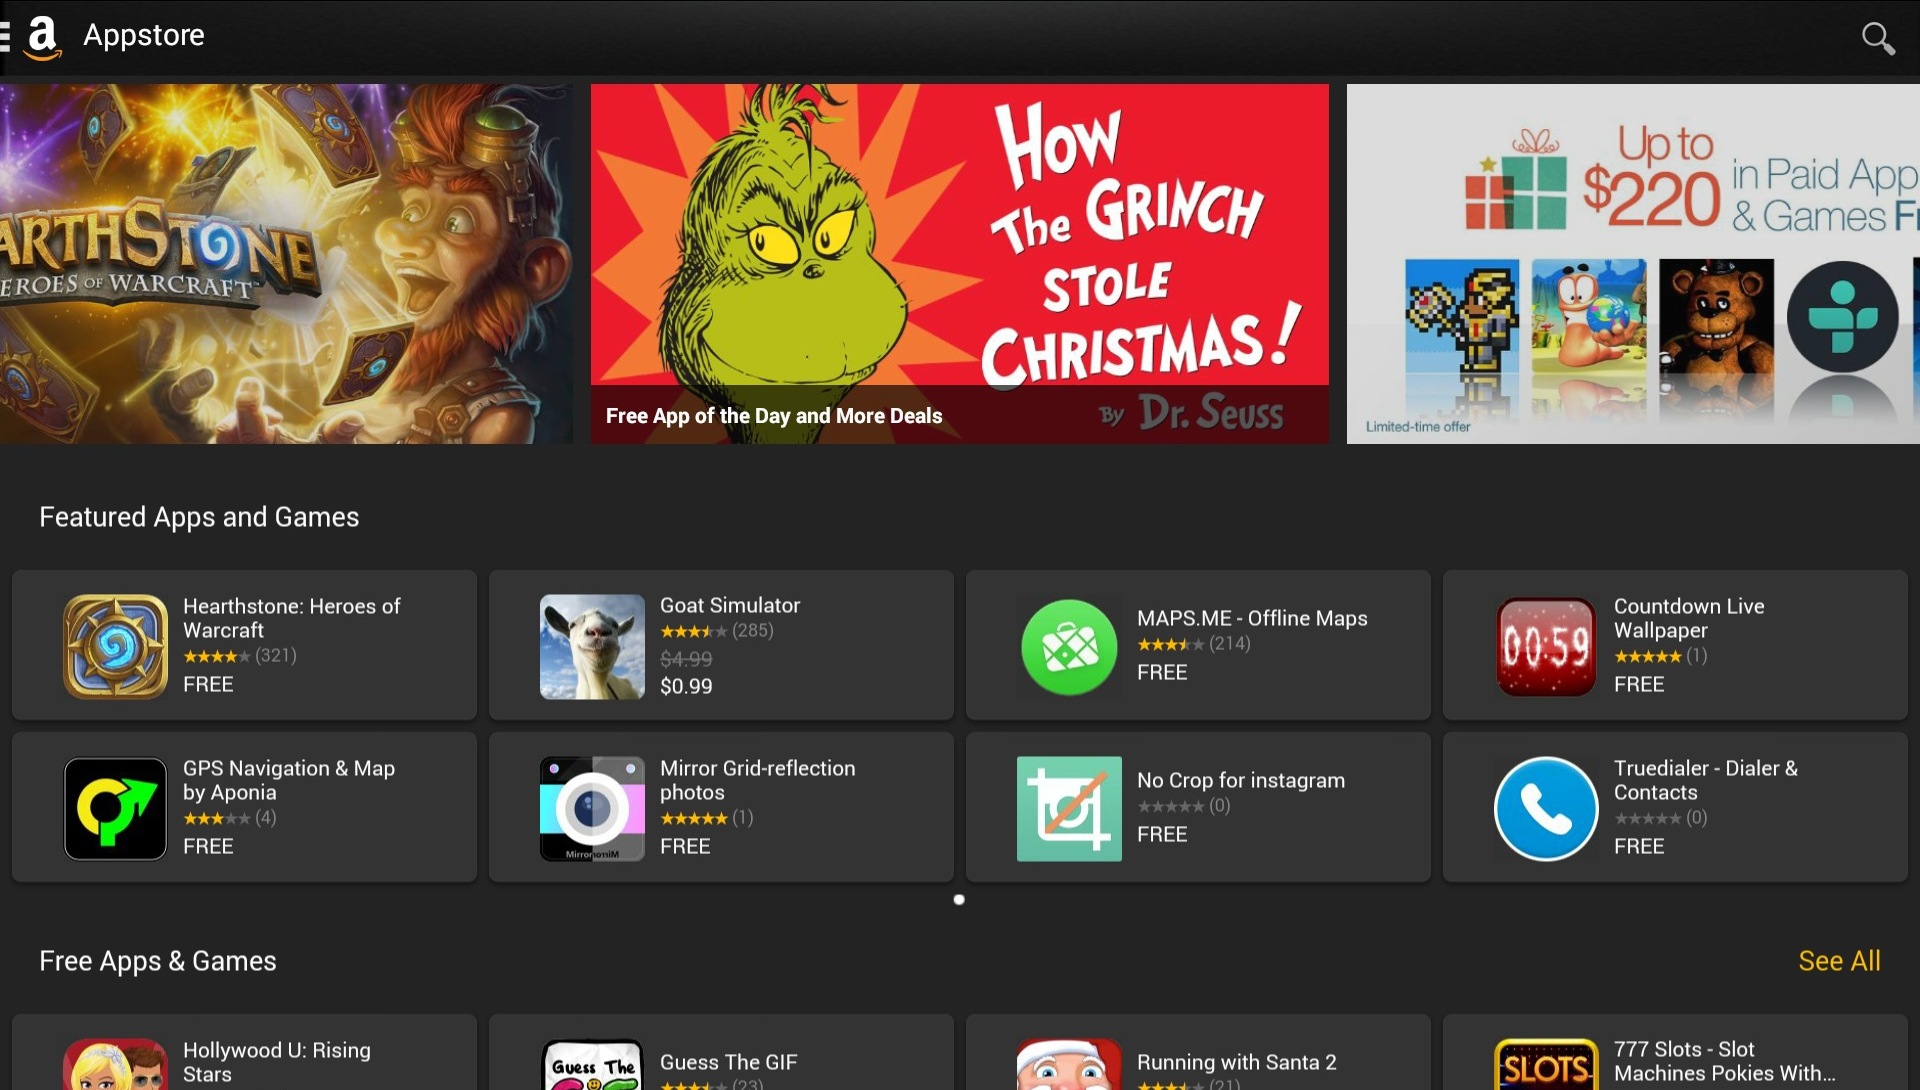Viewport: 1920px width, 1090px height.
Task: Open the hamburger menu beside Amazon logo
Action: [x=5, y=37]
